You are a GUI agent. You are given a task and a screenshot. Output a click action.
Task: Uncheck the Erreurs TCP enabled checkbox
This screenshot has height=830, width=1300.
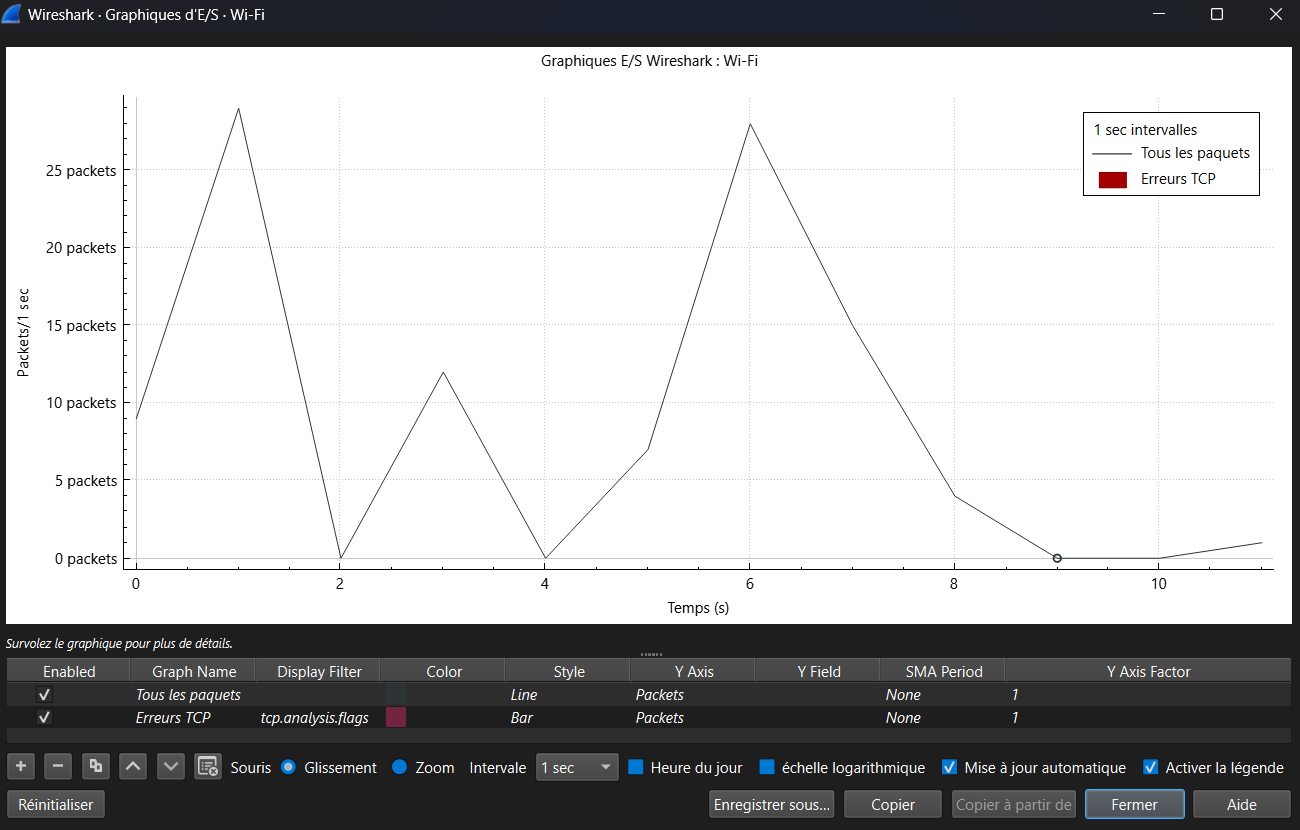(44, 717)
